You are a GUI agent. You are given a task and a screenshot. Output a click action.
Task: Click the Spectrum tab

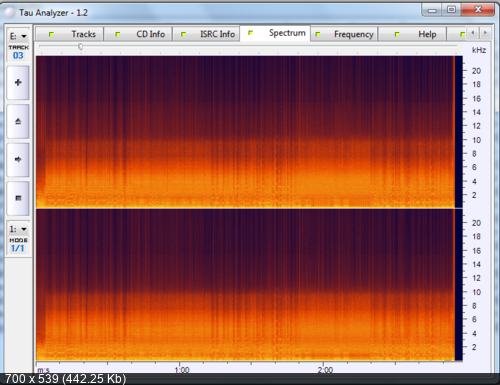[275, 33]
